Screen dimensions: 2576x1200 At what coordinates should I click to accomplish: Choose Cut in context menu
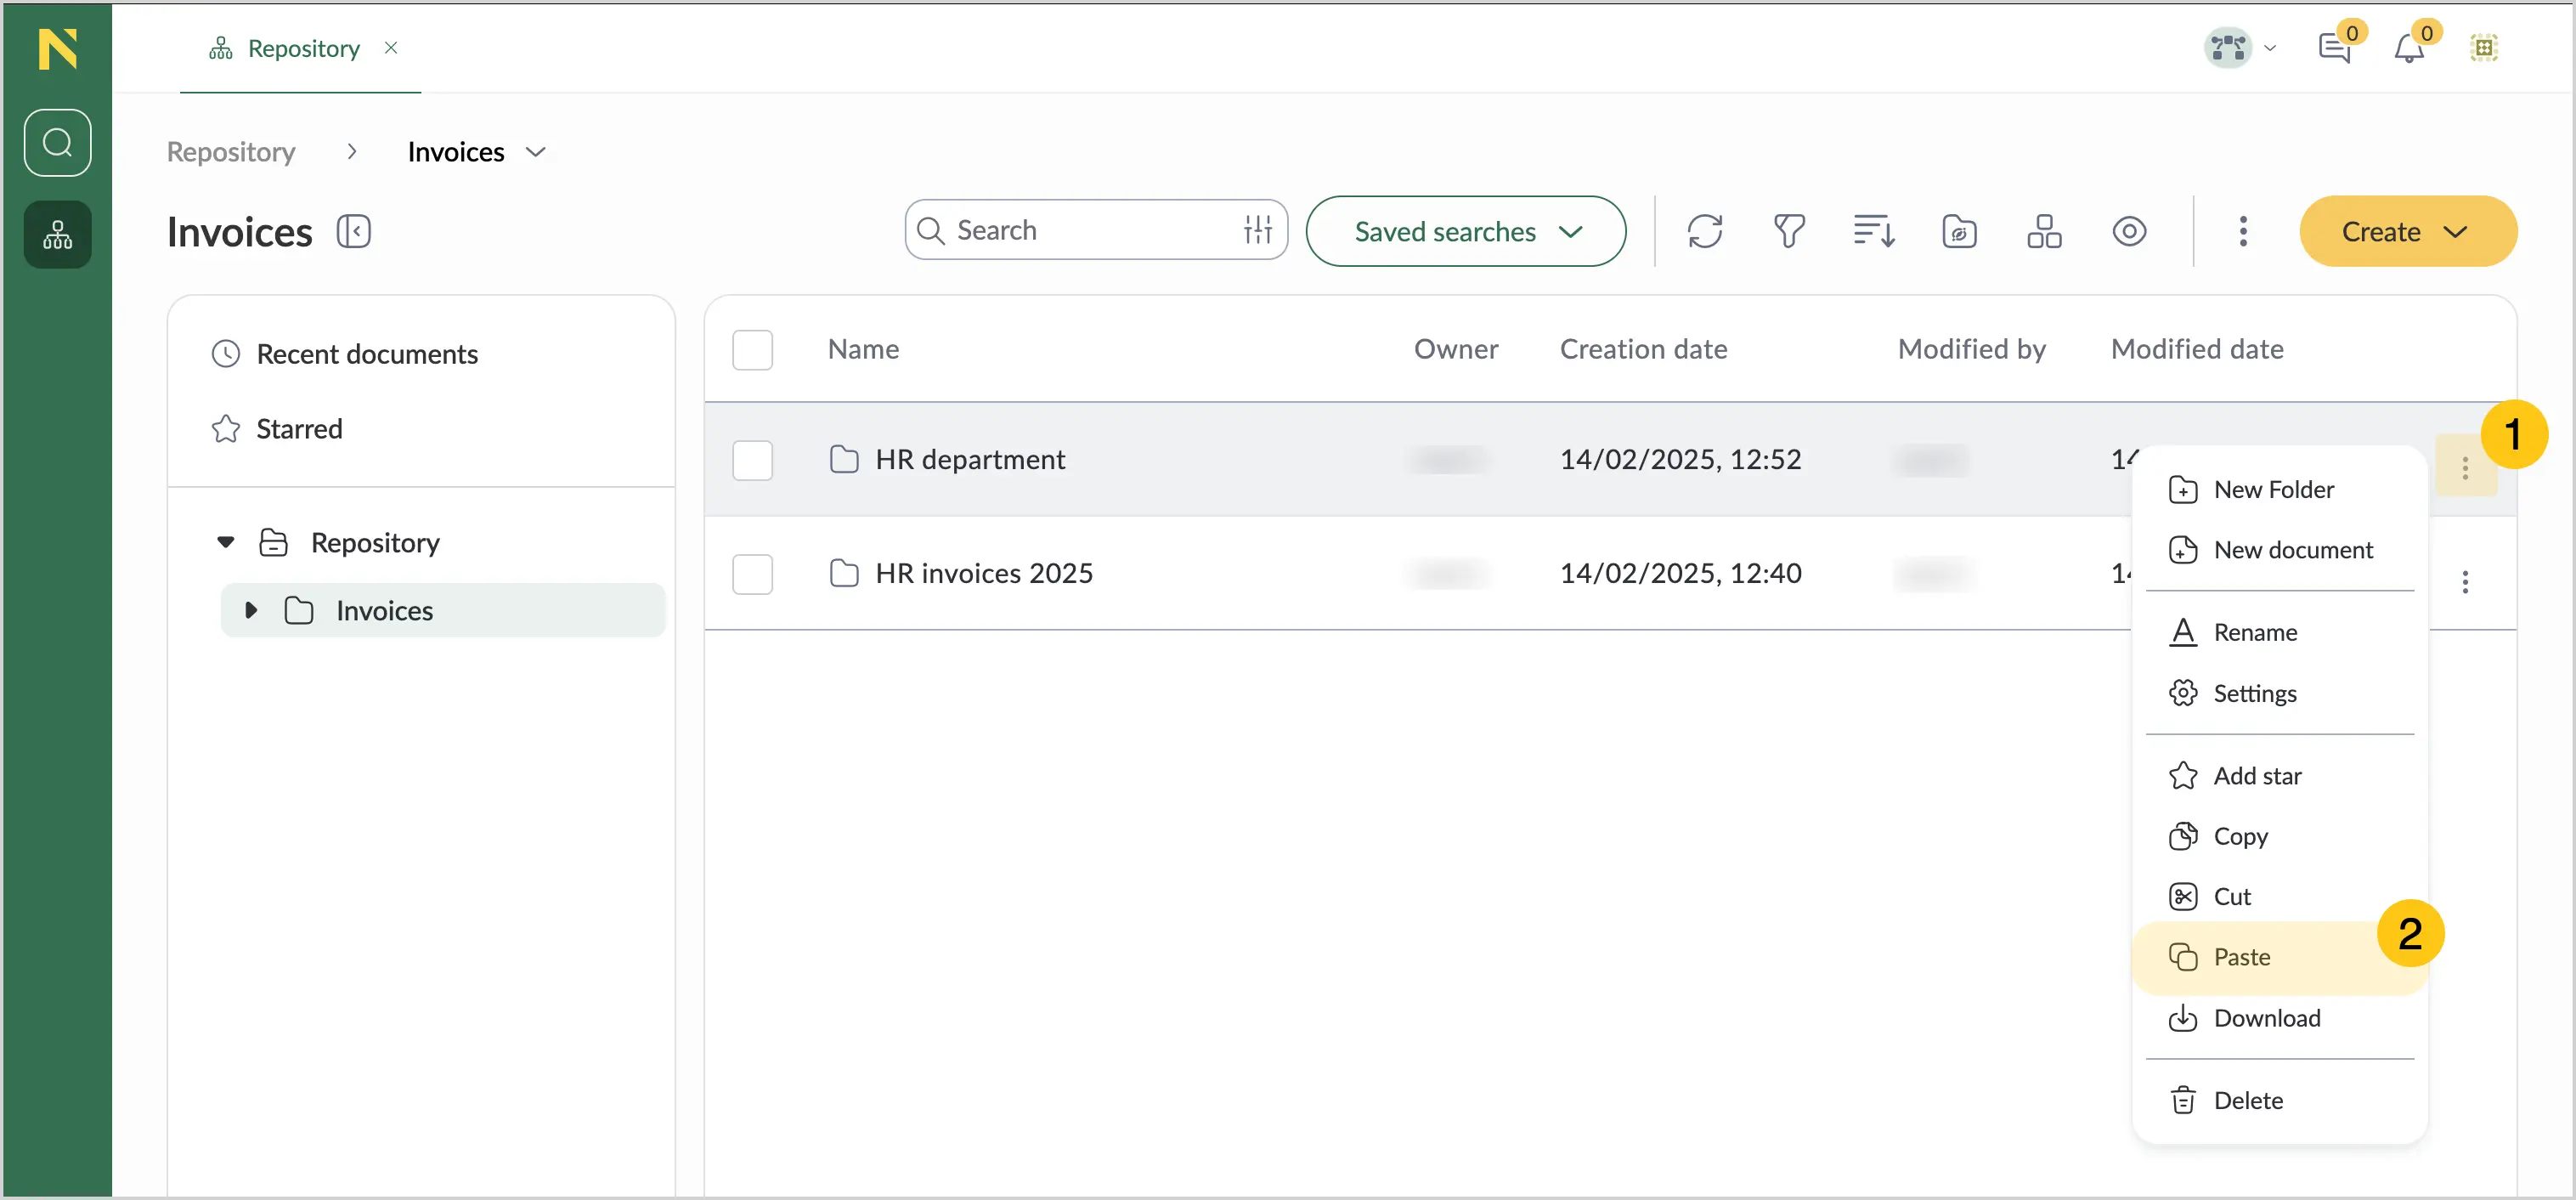[2279, 896]
